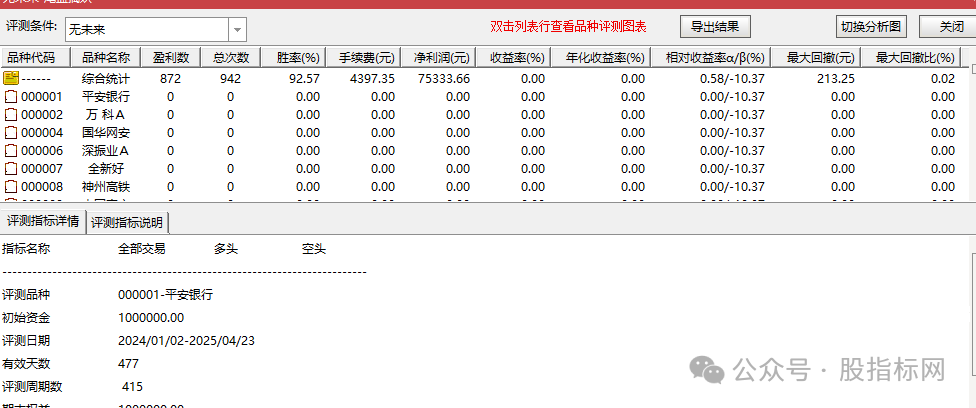The image size is (976, 408).
Task: Open the 评测条件 dropdown arrow
Action: (x=237, y=30)
